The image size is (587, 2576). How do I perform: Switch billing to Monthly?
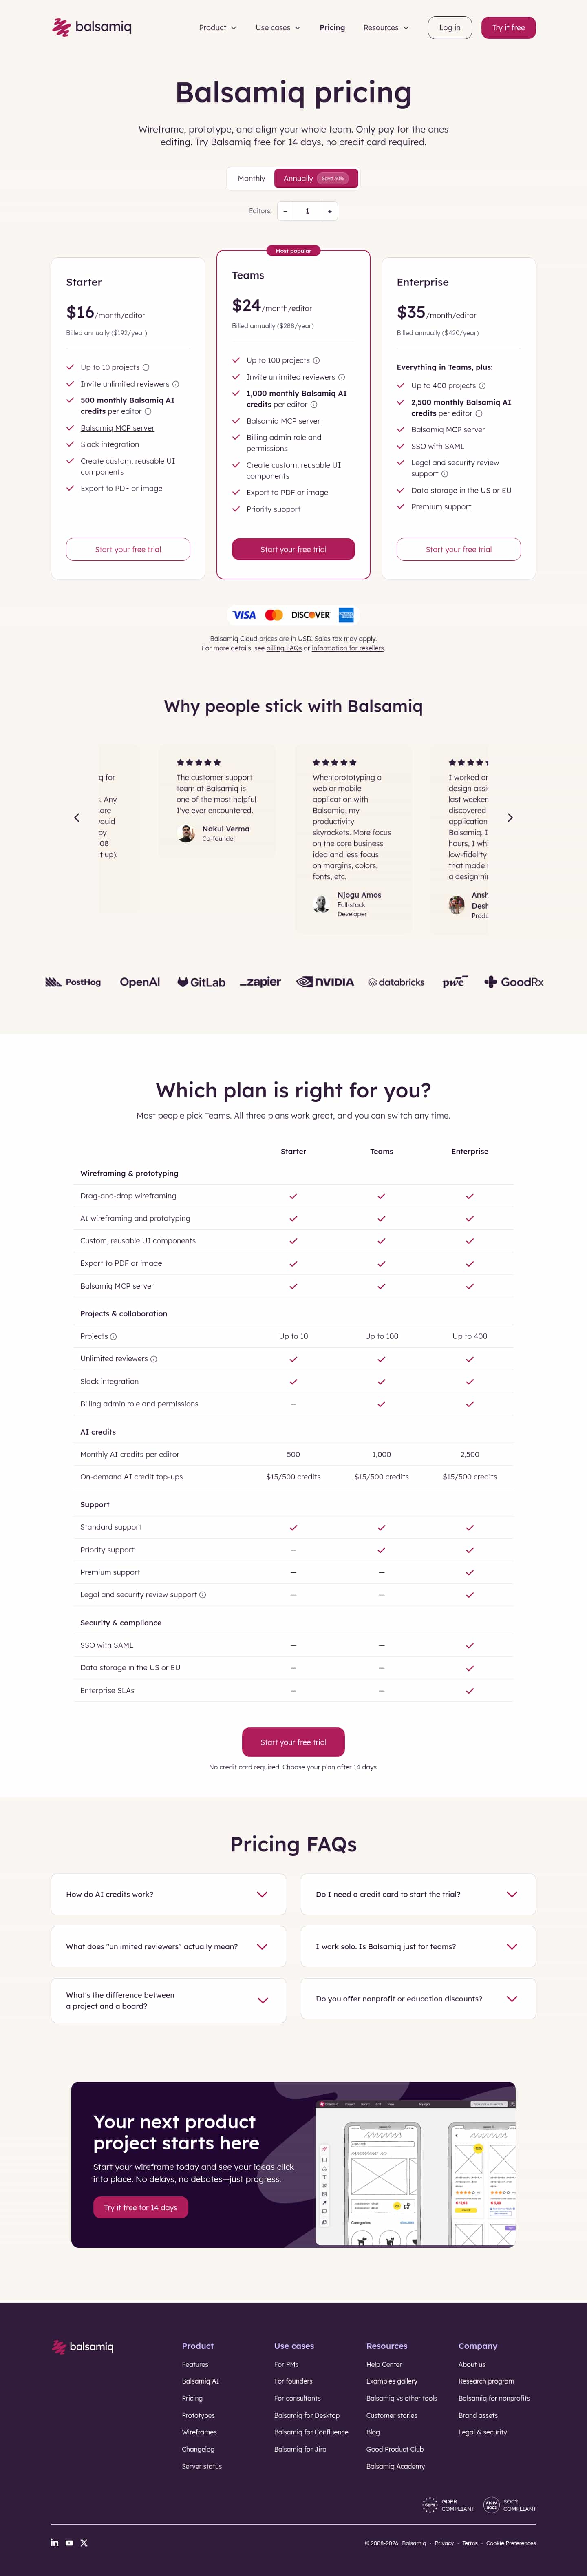click(x=251, y=178)
